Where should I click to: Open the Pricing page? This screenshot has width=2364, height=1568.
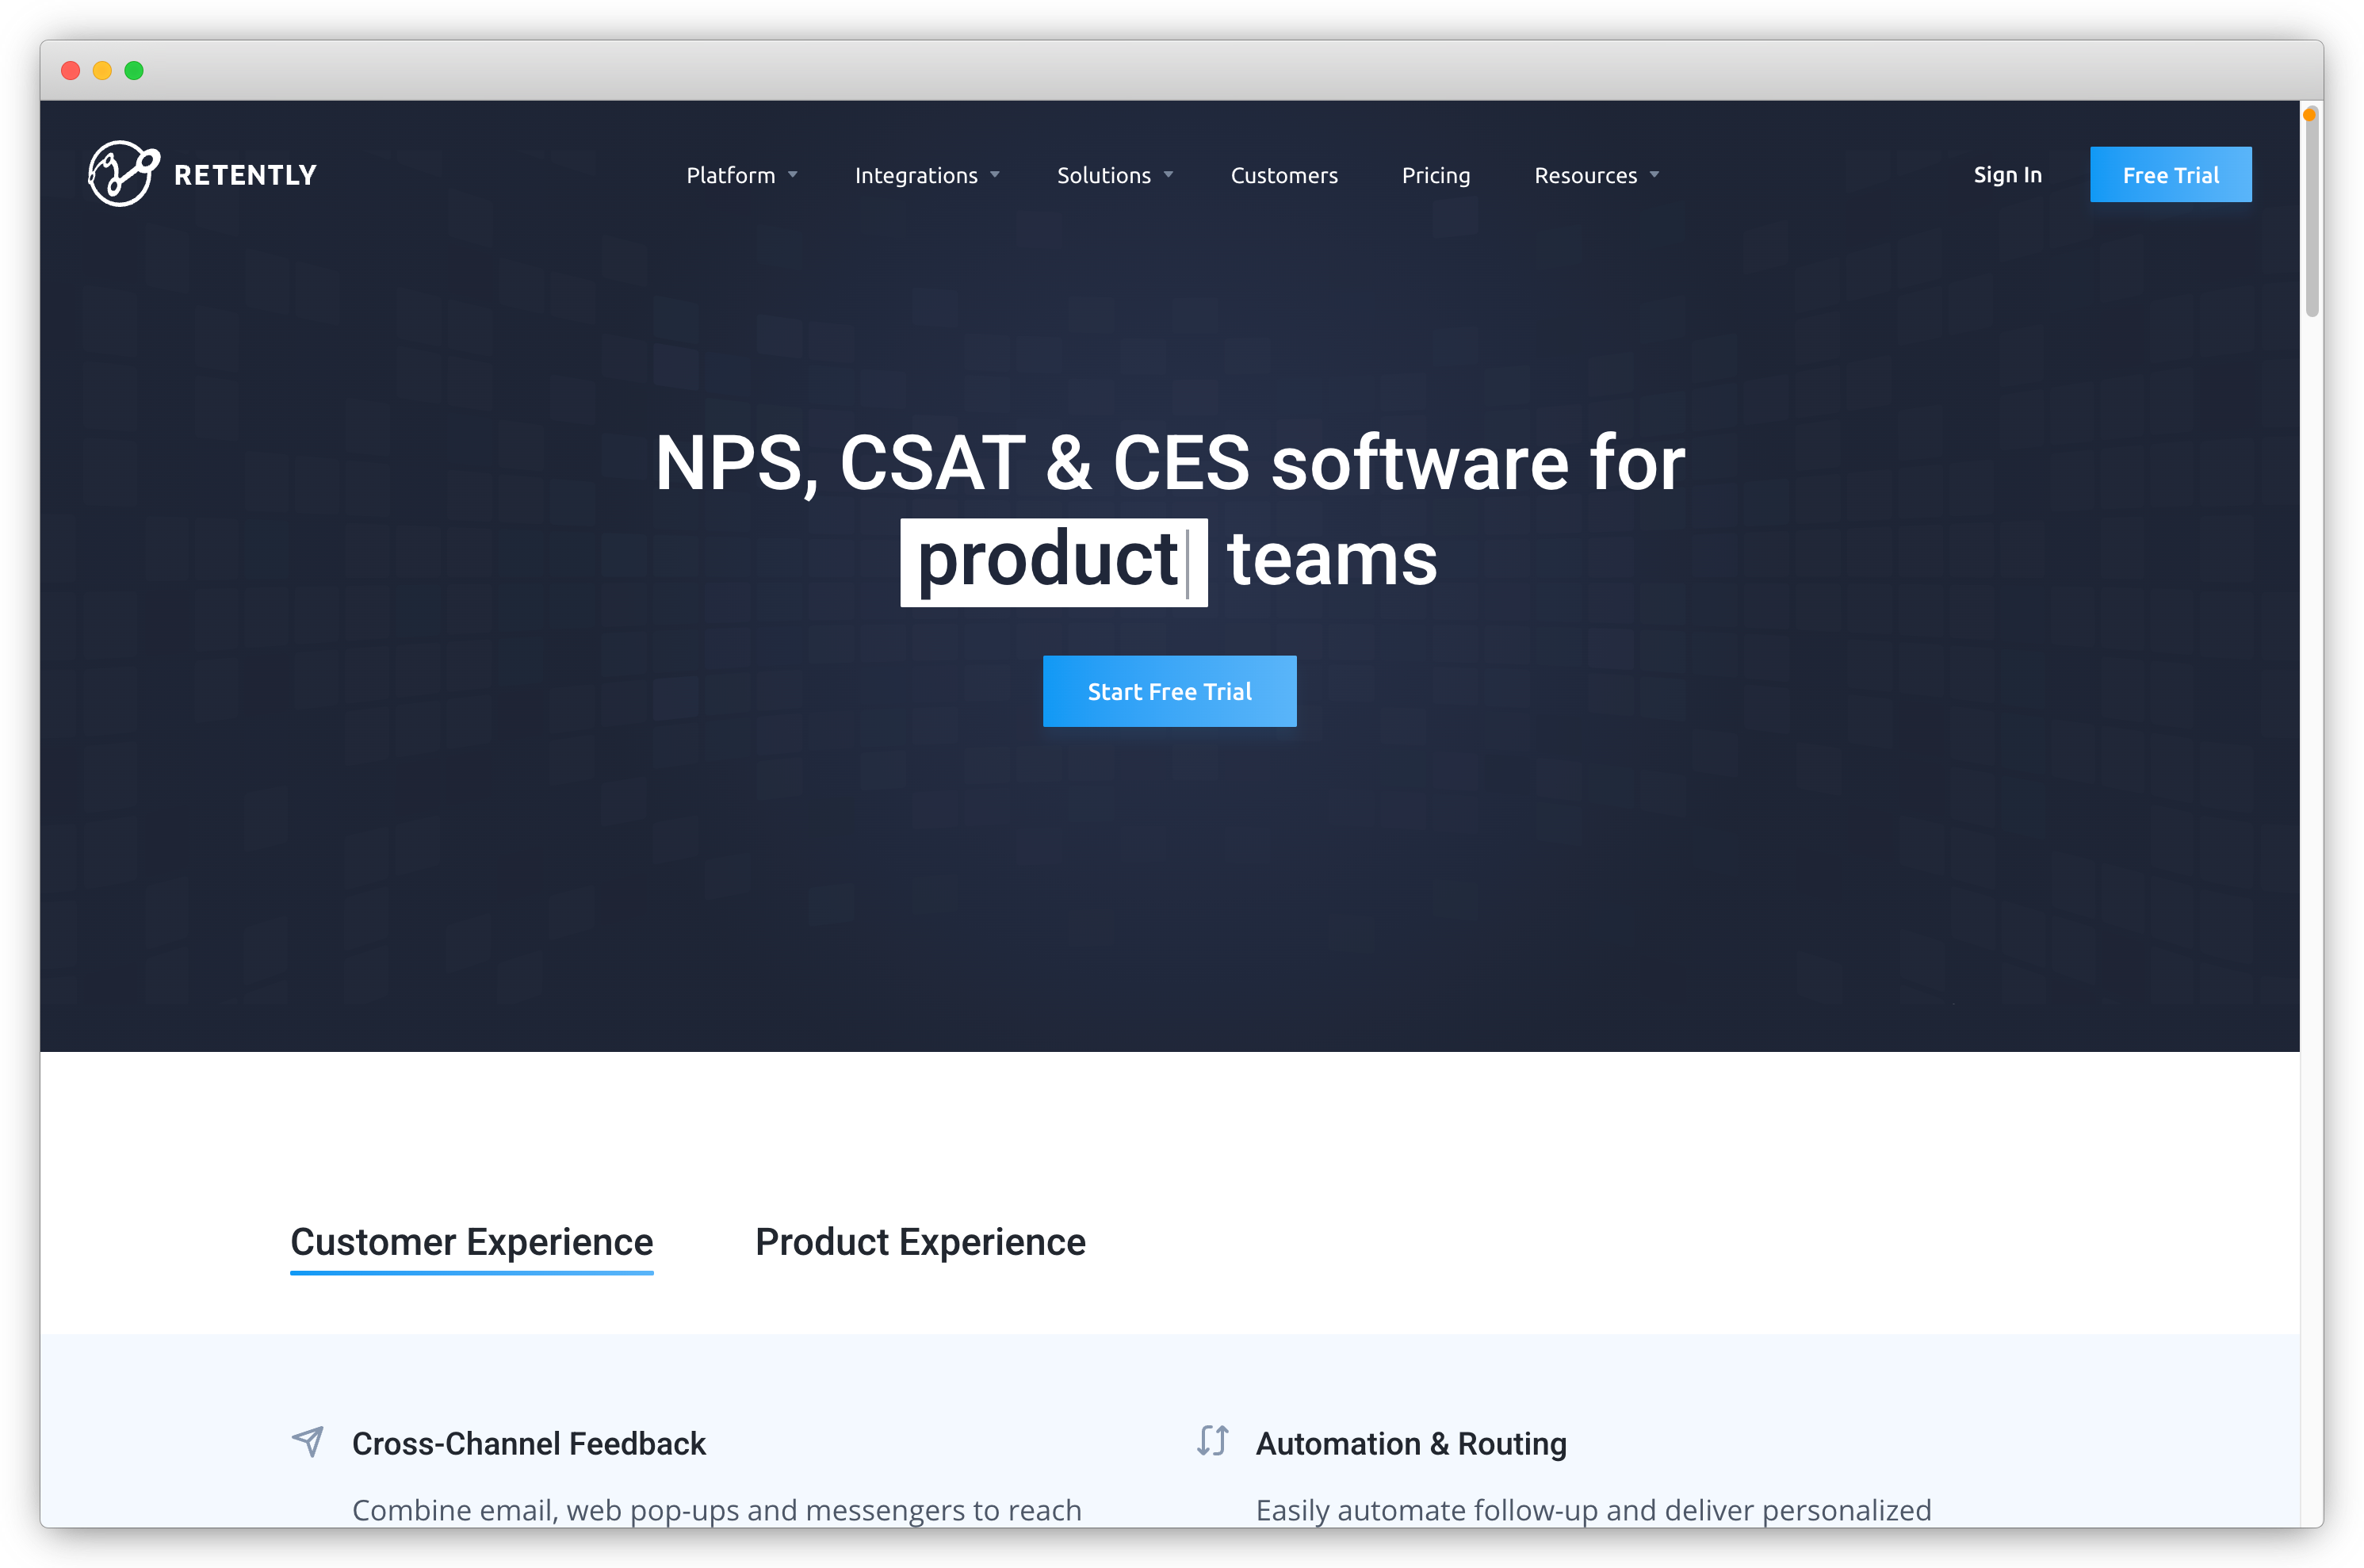[1436, 175]
